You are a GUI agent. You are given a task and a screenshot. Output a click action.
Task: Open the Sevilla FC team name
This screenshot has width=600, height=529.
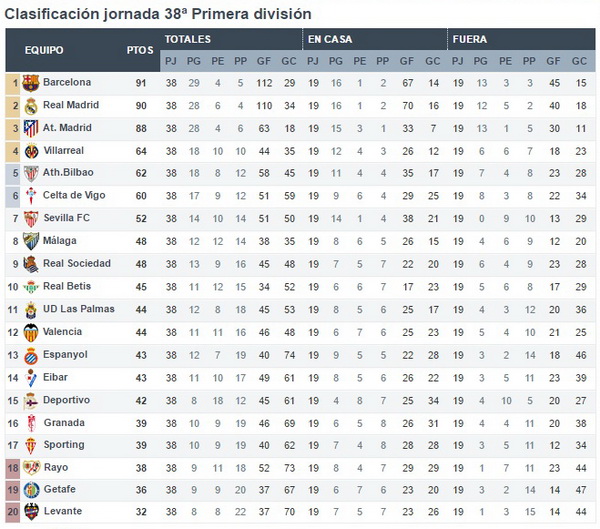[67, 218]
